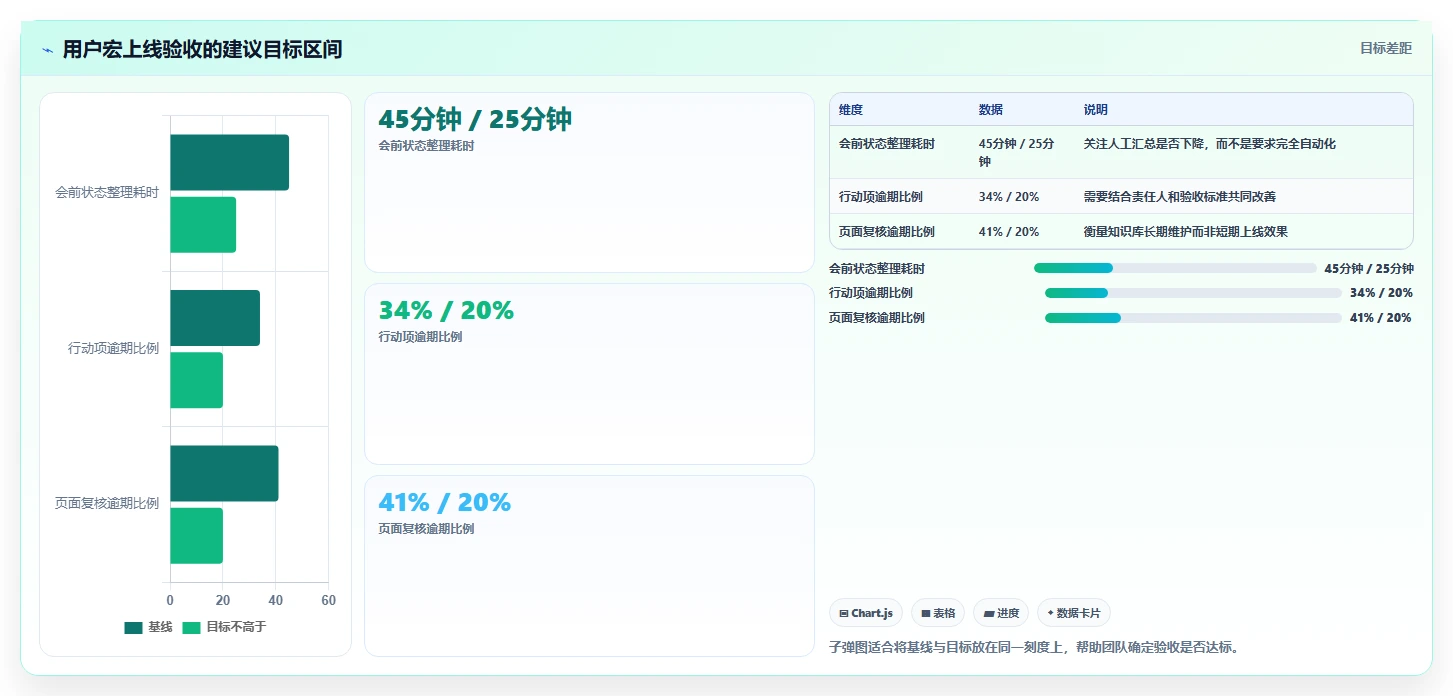The width and height of the screenshot is (1453, 696).
Task: Click the footer note starting 子弹图适合
Action: (1035, 647)
